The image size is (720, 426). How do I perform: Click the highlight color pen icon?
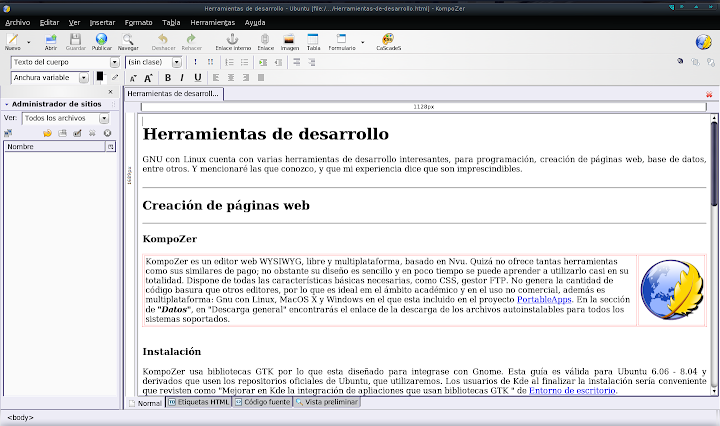click(x=115, y=78)
